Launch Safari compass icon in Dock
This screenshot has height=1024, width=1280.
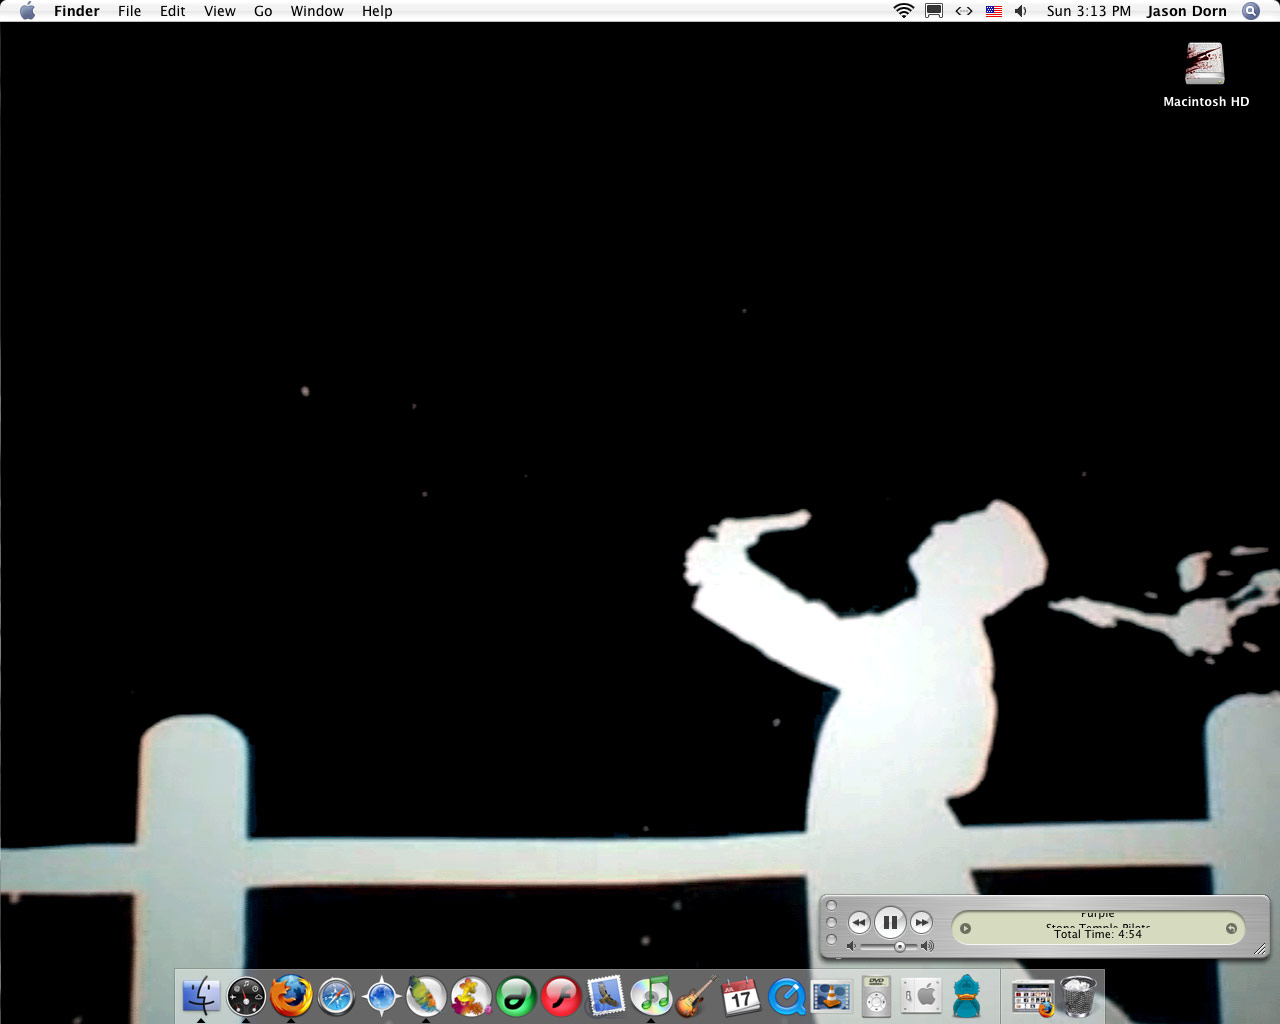click(x=336, y=996)
